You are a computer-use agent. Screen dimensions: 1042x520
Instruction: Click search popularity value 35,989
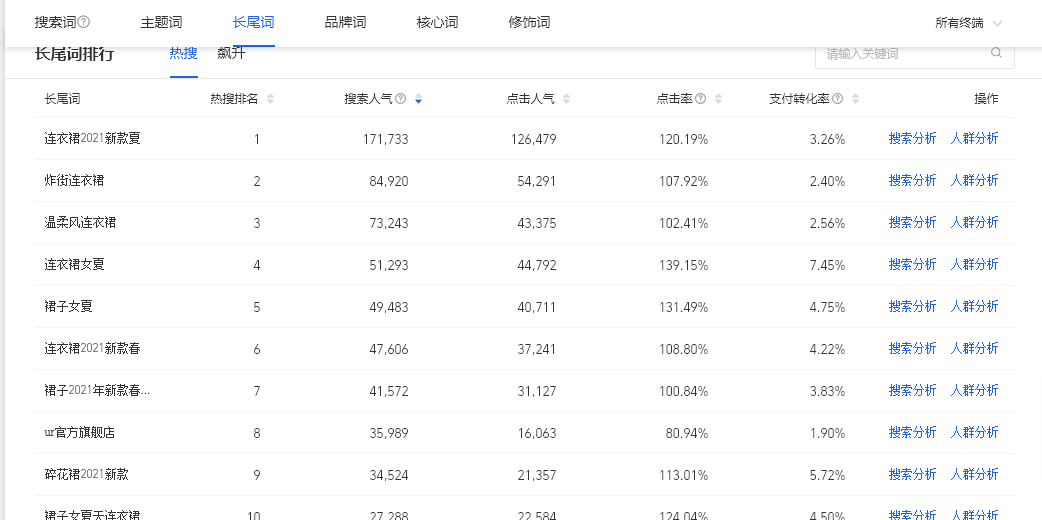(x=389, y=433)
